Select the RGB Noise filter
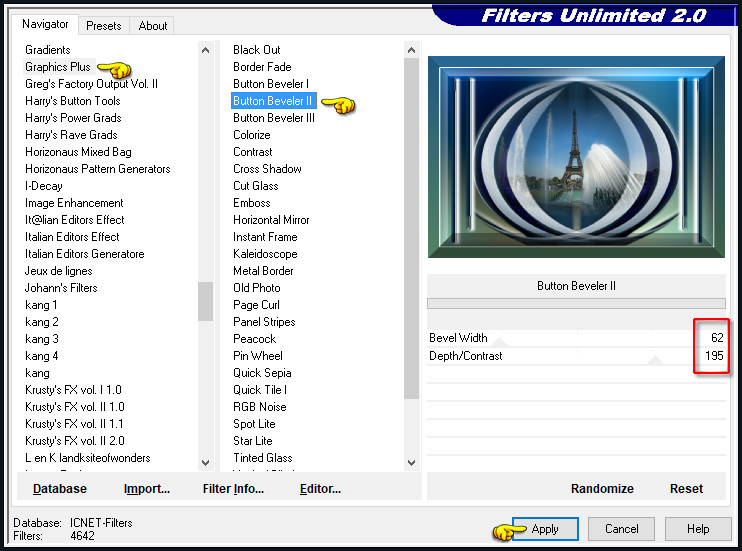The width and height of the screenshot is (742, 551). (x=260, y=407)
